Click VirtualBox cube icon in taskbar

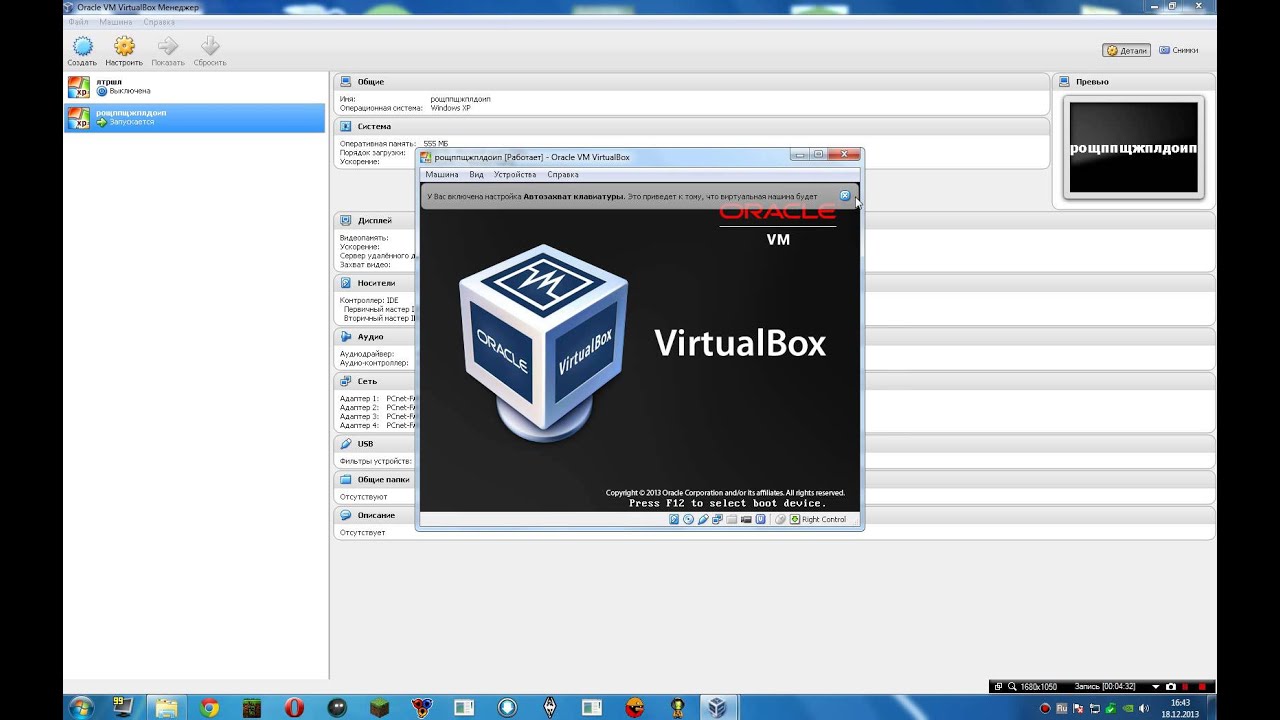click(717, 707)
